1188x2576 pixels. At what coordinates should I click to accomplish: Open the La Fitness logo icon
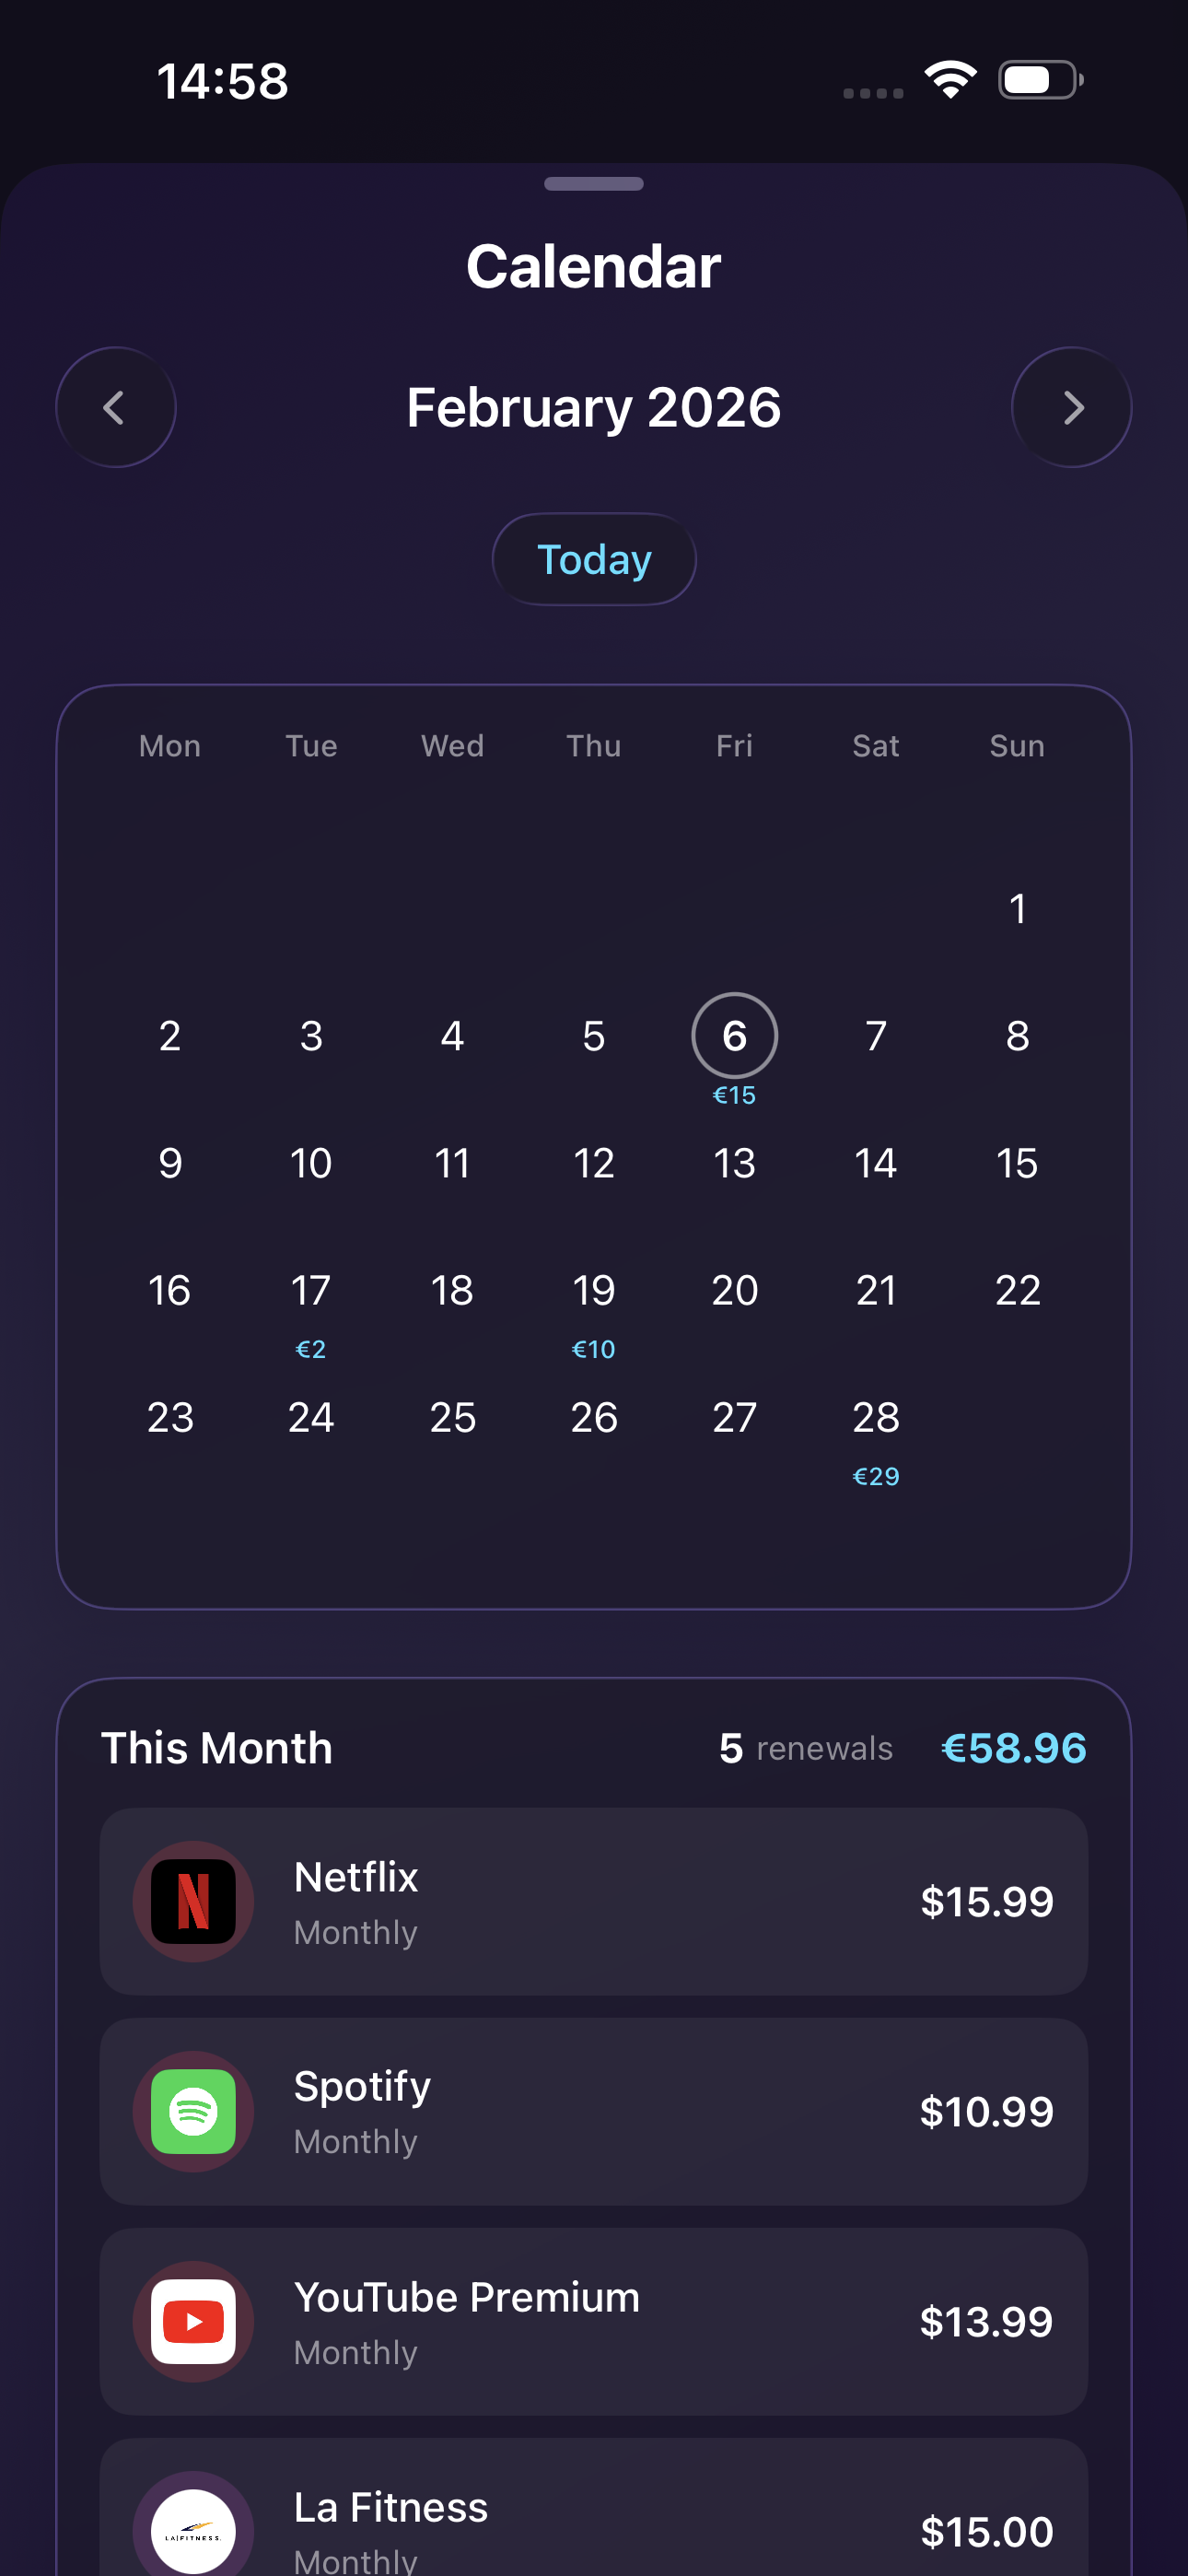(193, 2528)
